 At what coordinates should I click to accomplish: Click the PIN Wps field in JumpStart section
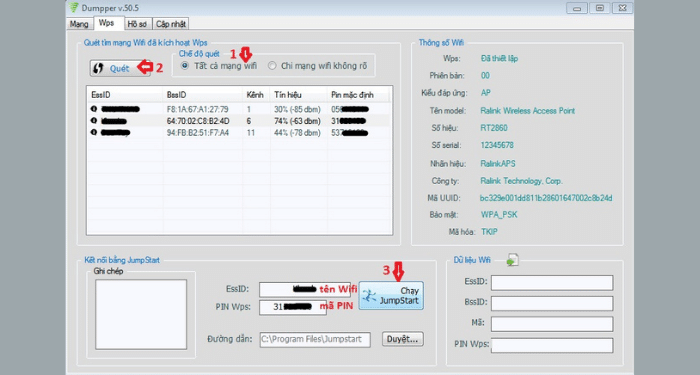coord(293,307)
